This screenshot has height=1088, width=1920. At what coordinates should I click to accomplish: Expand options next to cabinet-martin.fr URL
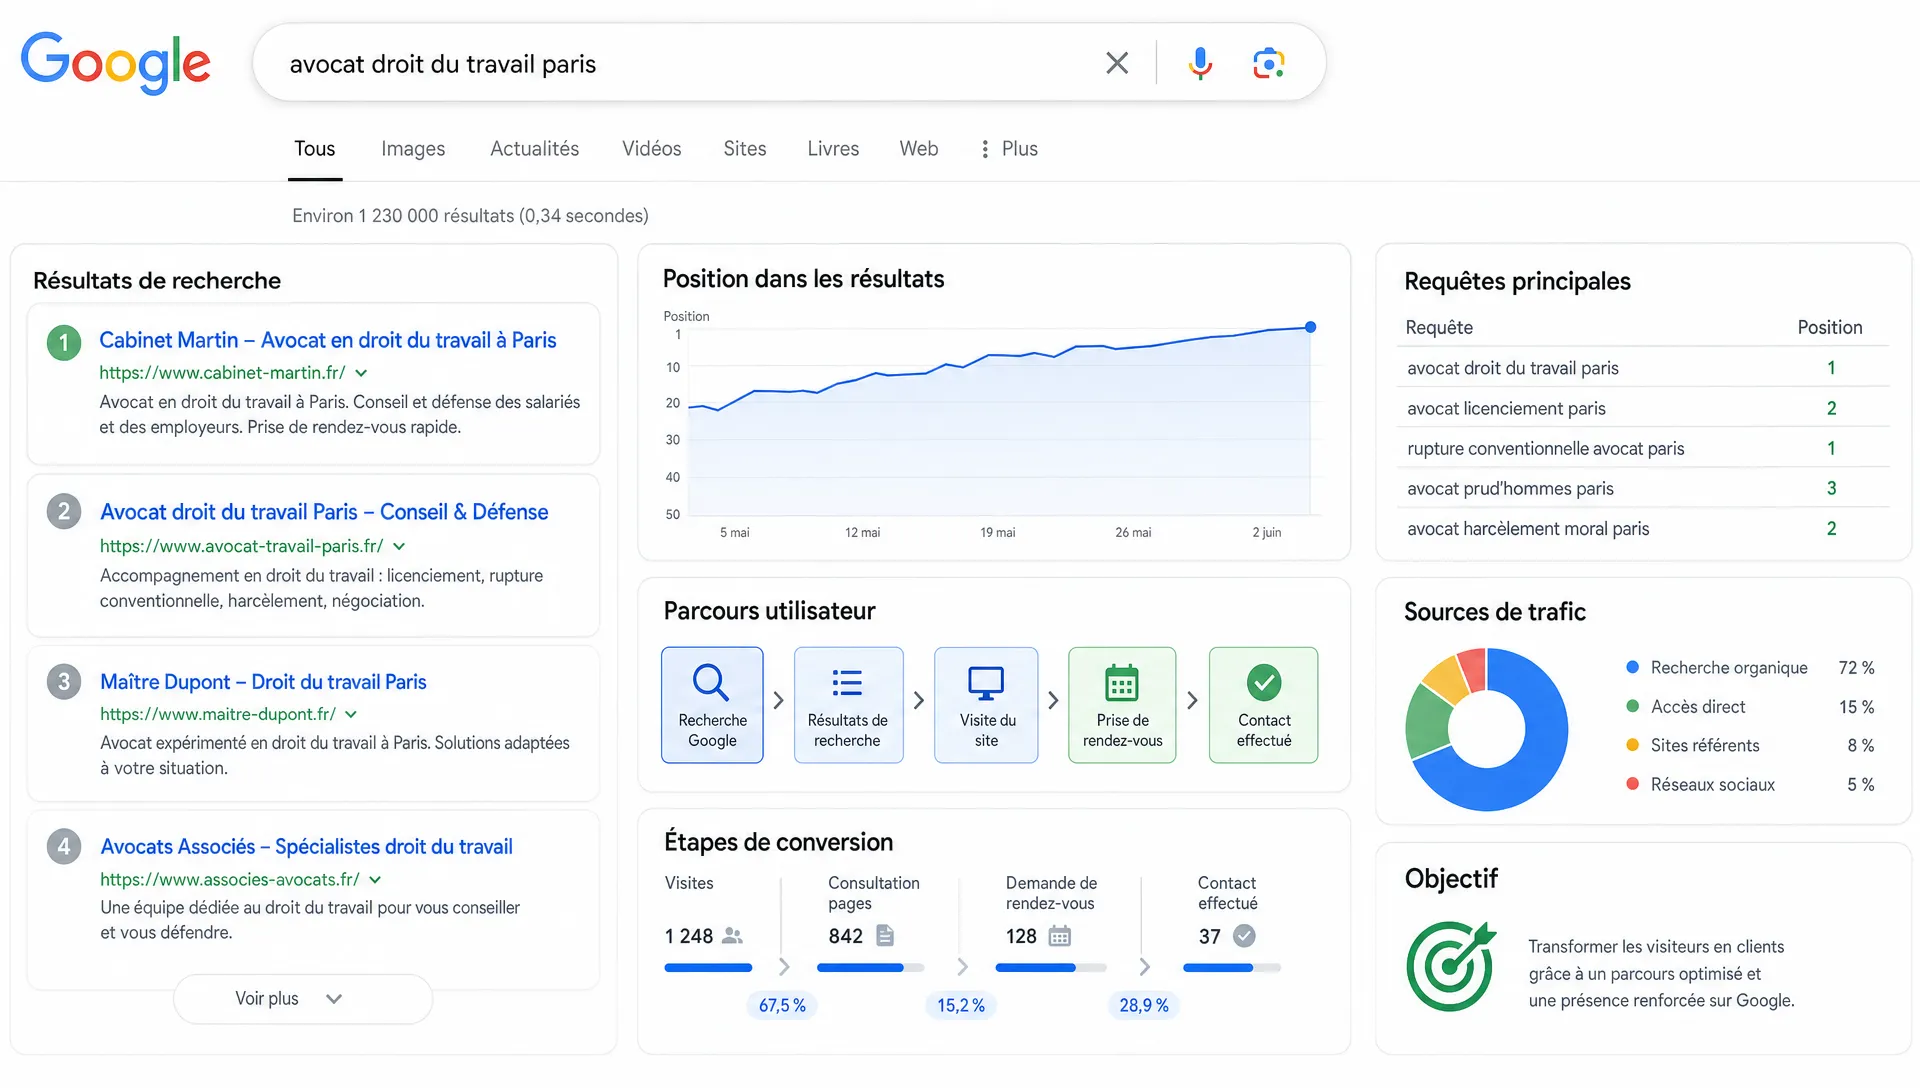pyautogui.click(x=361, y=373)
